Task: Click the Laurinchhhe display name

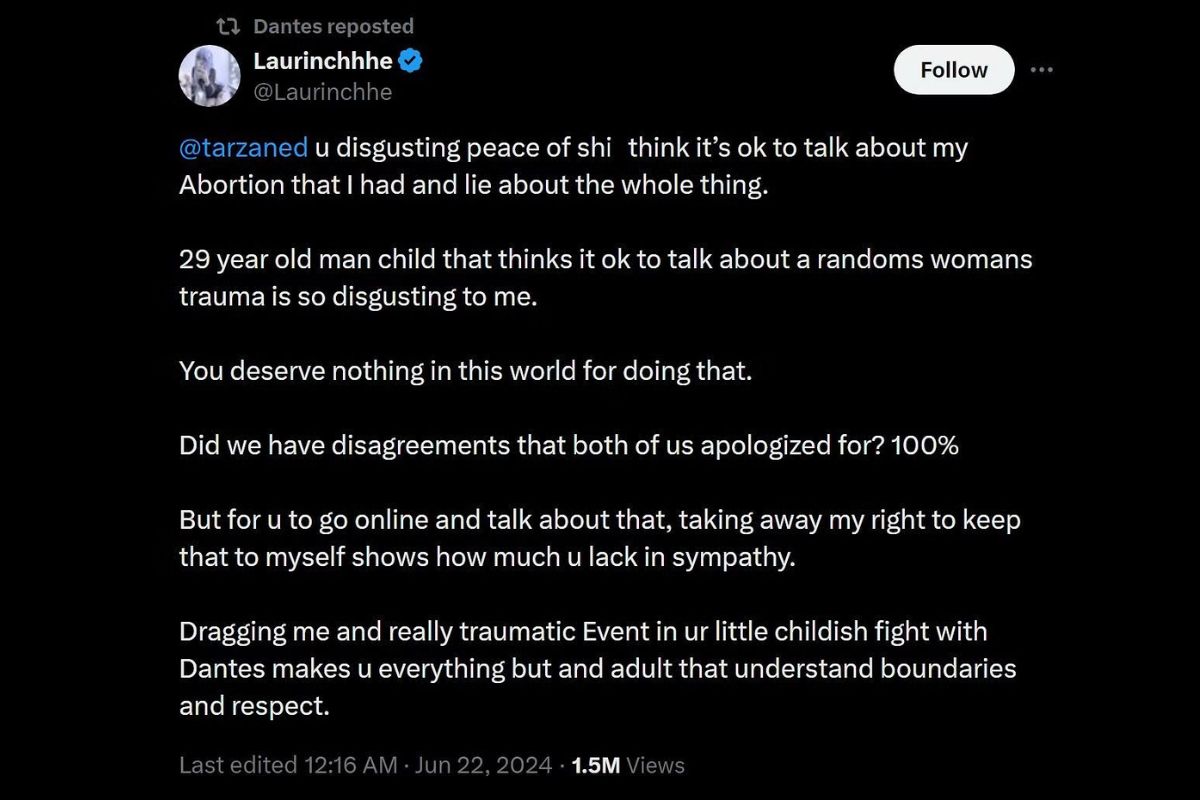Action: point(323,61)
